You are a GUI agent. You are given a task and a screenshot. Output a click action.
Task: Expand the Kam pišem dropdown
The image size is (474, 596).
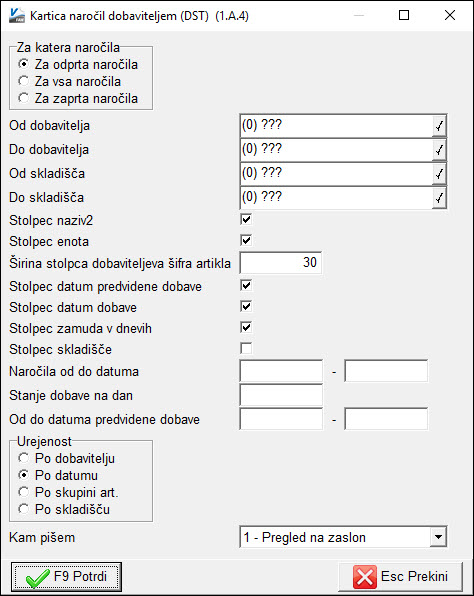[438, 537]
